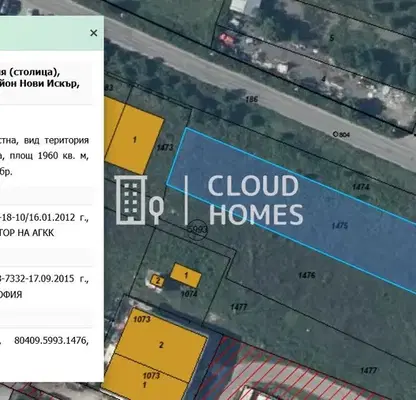Select small orange building 2 in parcel 1074
Image resolution: width=416 pixels, height=400 pixels.
158,281
